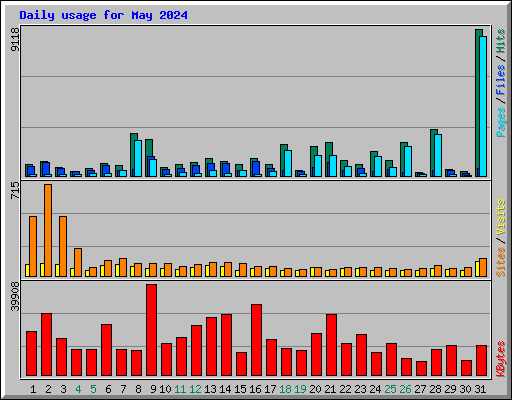This screenshot has width=512, height=400.
Task: Click the day 8 label on x-axis
Action: 138,389
